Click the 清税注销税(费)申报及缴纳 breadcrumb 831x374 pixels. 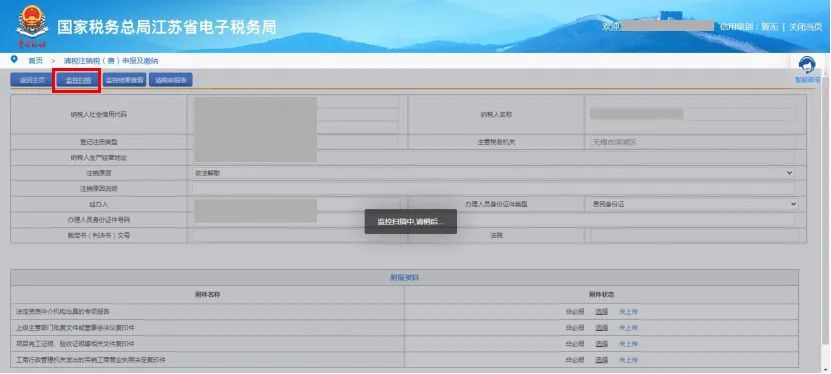(111, 61)
